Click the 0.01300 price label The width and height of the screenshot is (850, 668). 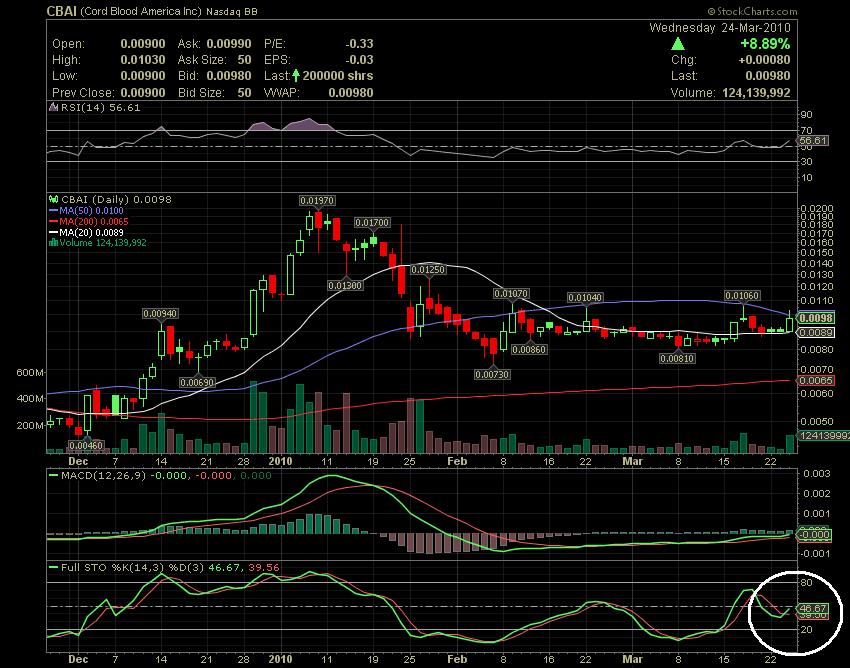coord(345,285)
